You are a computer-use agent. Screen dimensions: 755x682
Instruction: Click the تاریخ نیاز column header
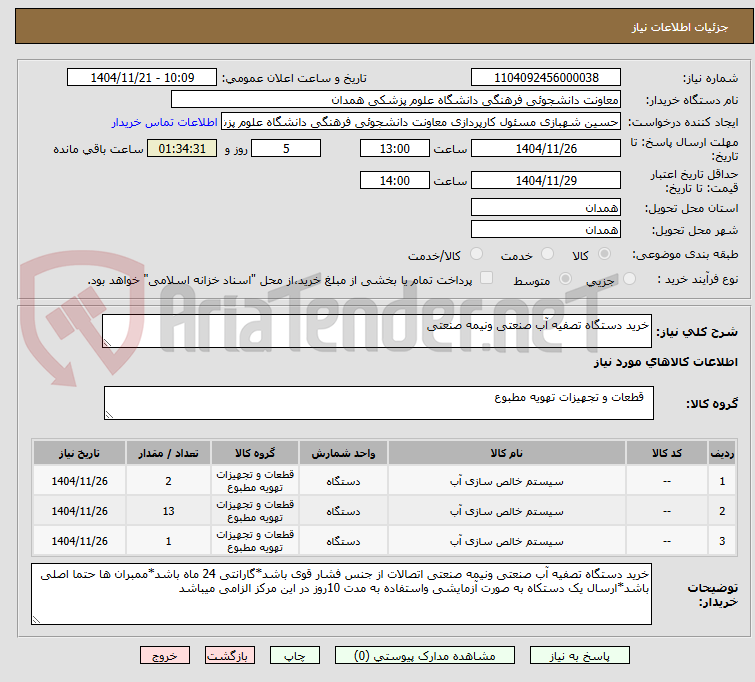coord(79,453)
